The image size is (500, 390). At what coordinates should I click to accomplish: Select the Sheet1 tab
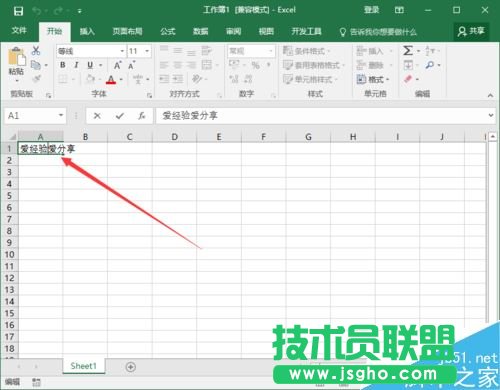click(83, 366)
